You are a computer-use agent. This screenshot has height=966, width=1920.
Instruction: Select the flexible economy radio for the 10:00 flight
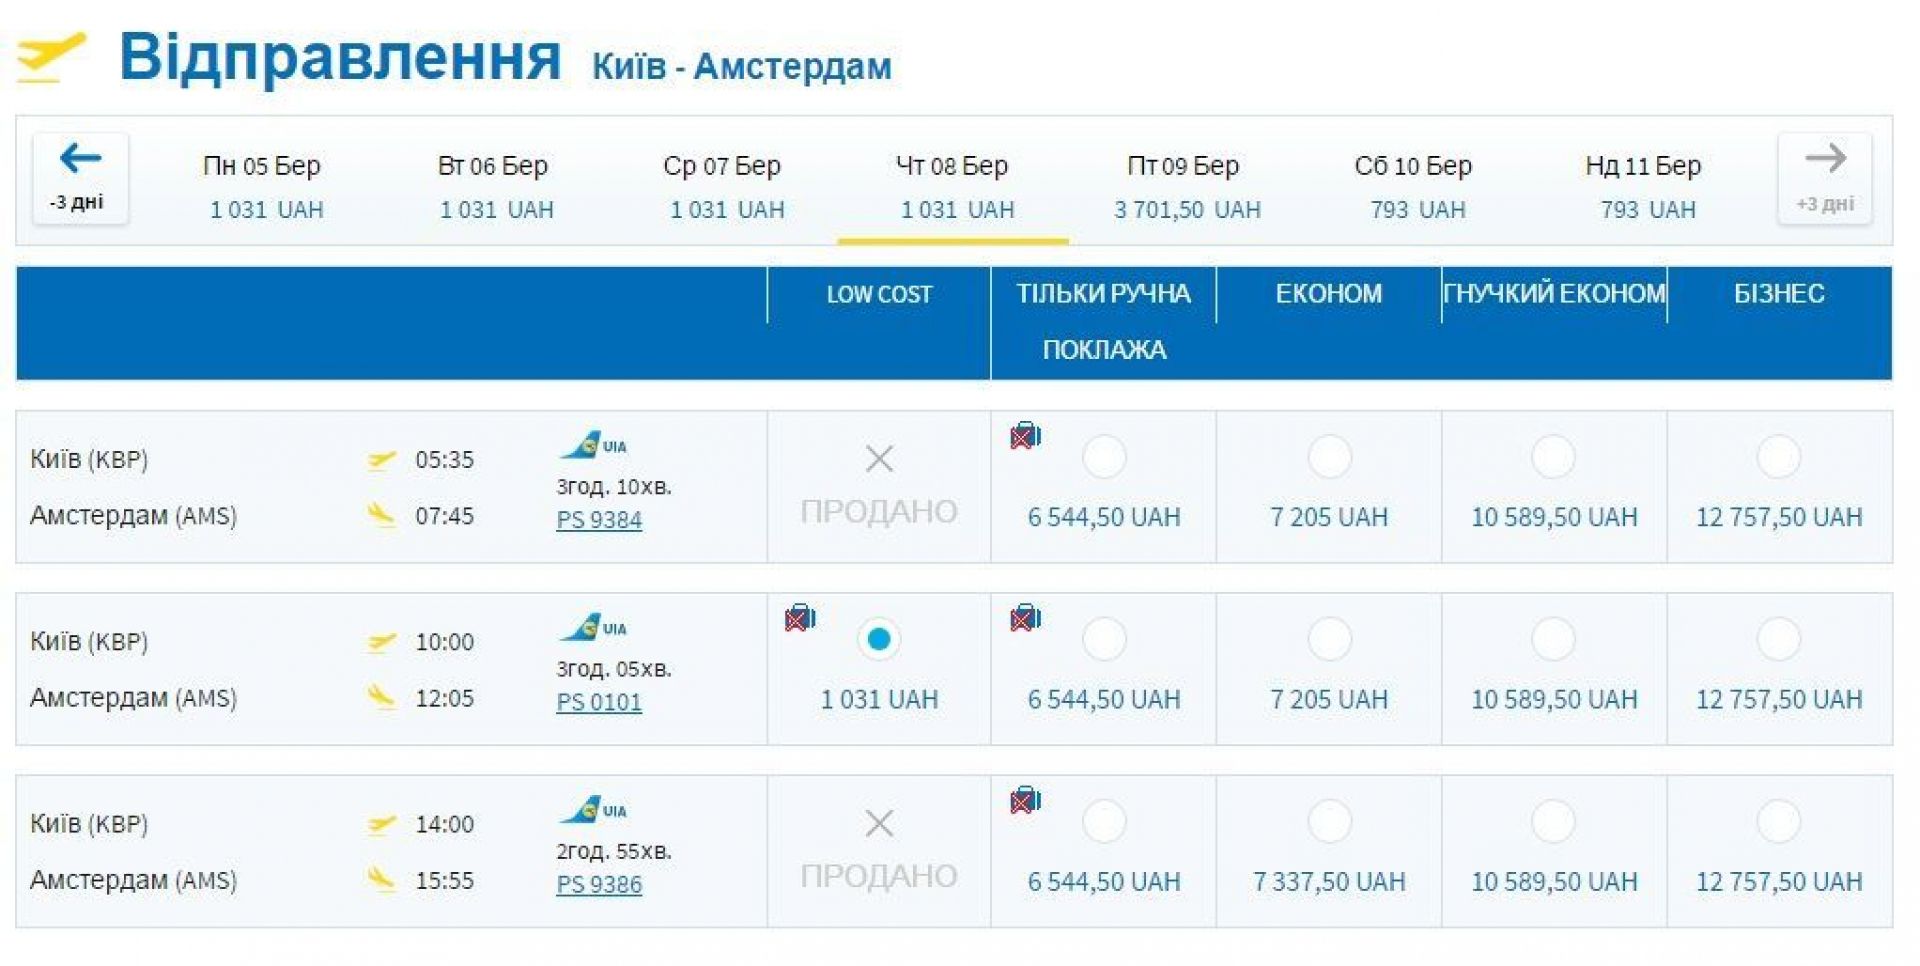click(x=1553, y=639)
